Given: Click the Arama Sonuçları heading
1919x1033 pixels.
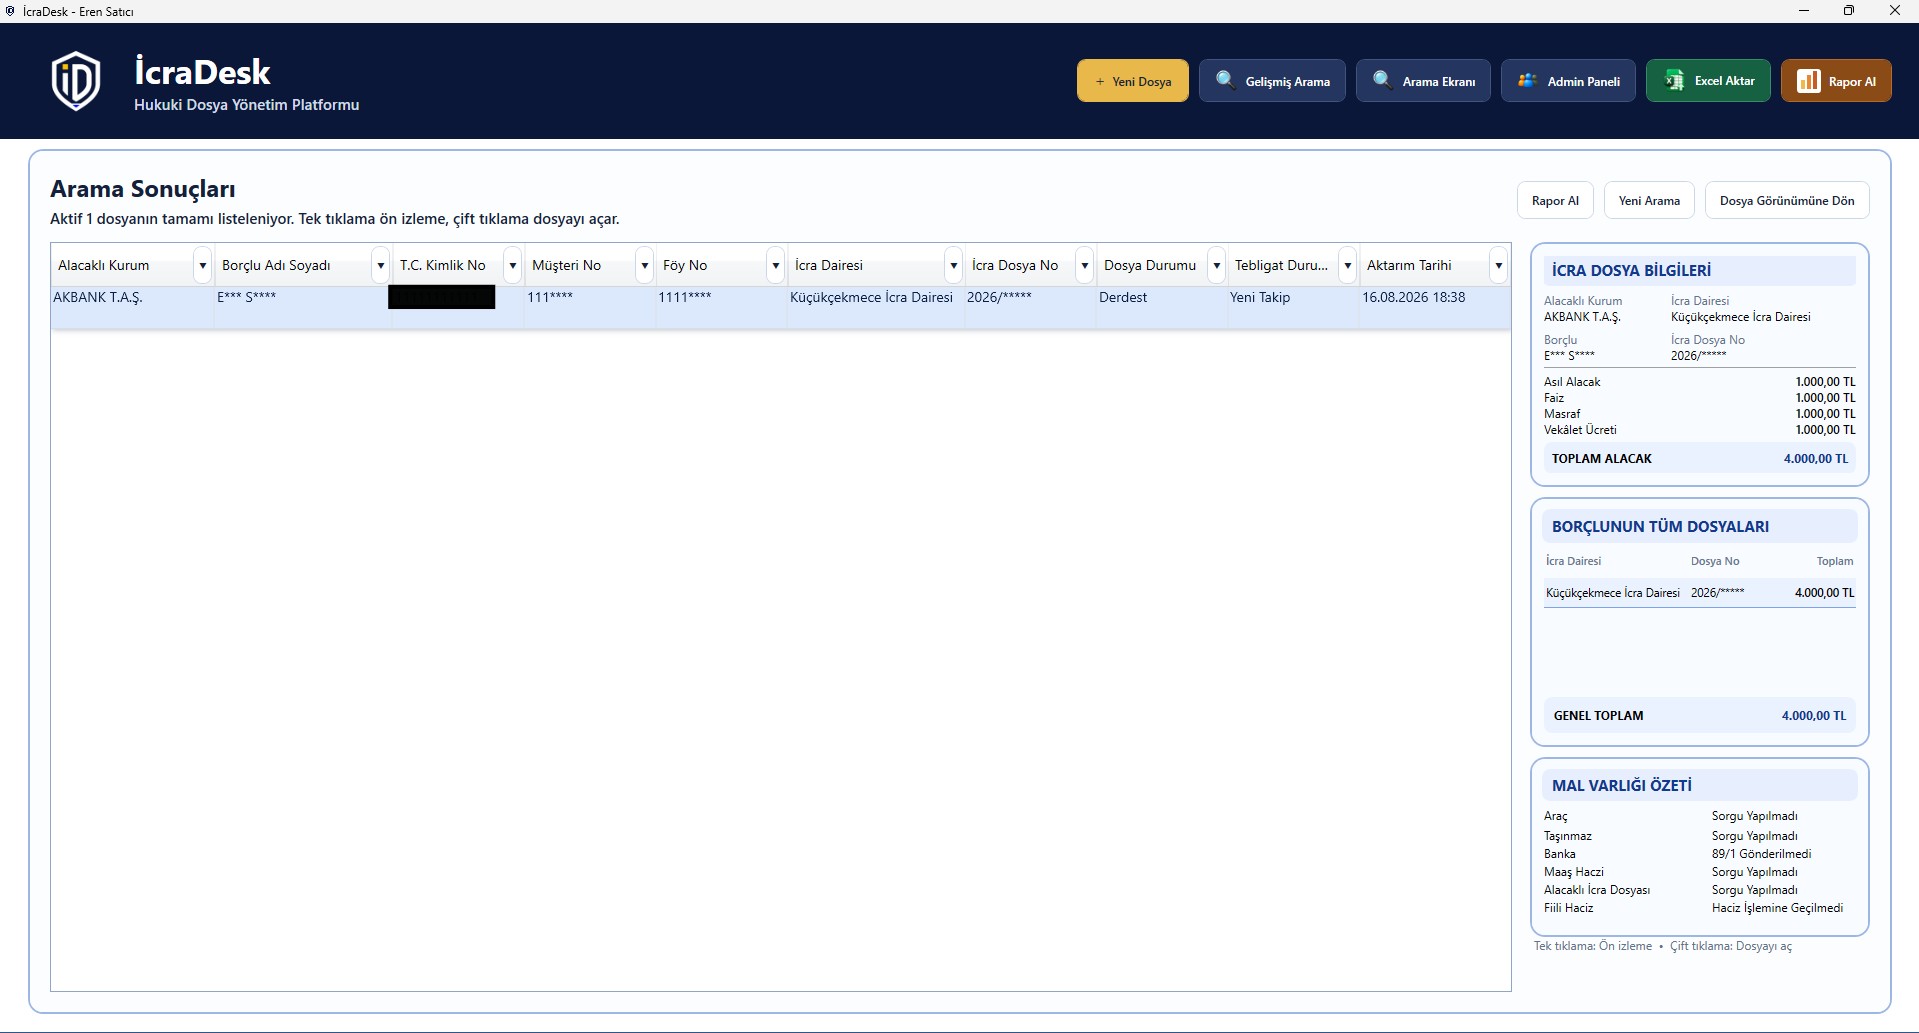Looking at the screenshot, I should coord(143,188).
